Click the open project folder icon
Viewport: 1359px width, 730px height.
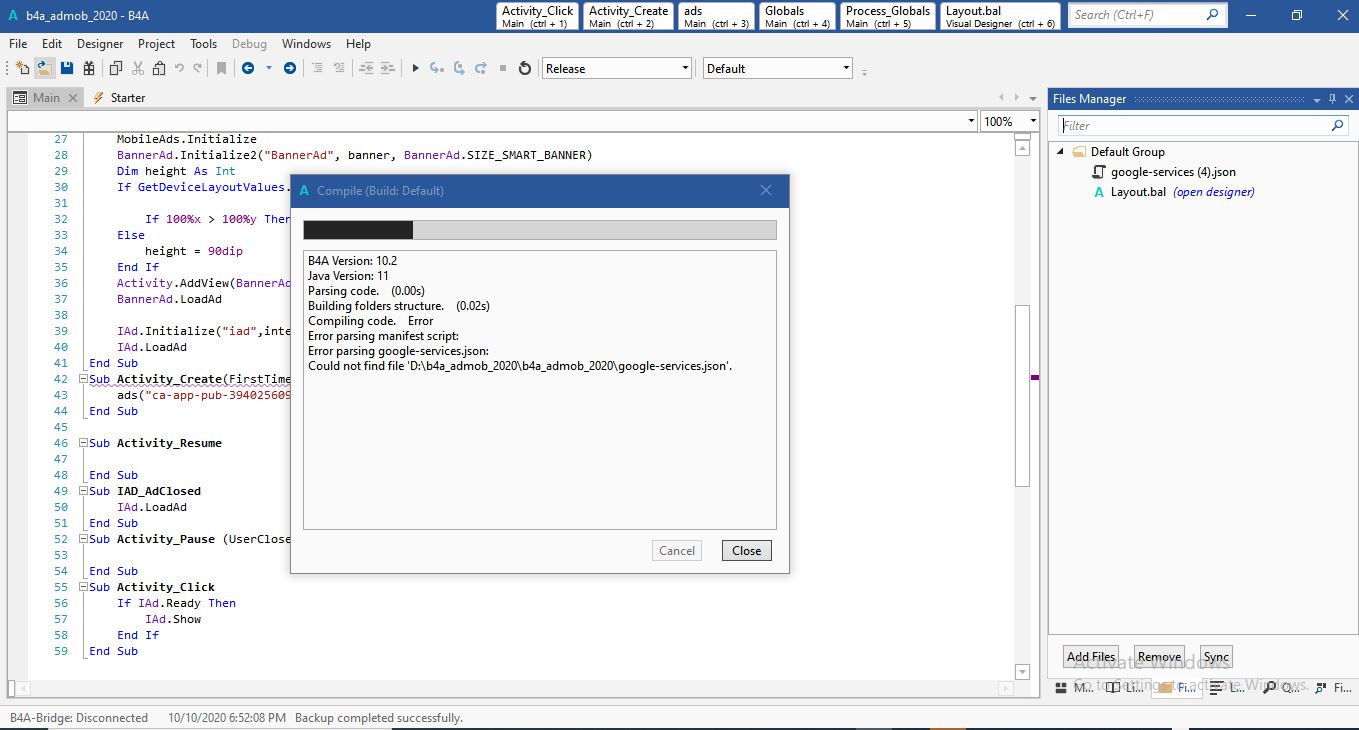coord(44,68)
